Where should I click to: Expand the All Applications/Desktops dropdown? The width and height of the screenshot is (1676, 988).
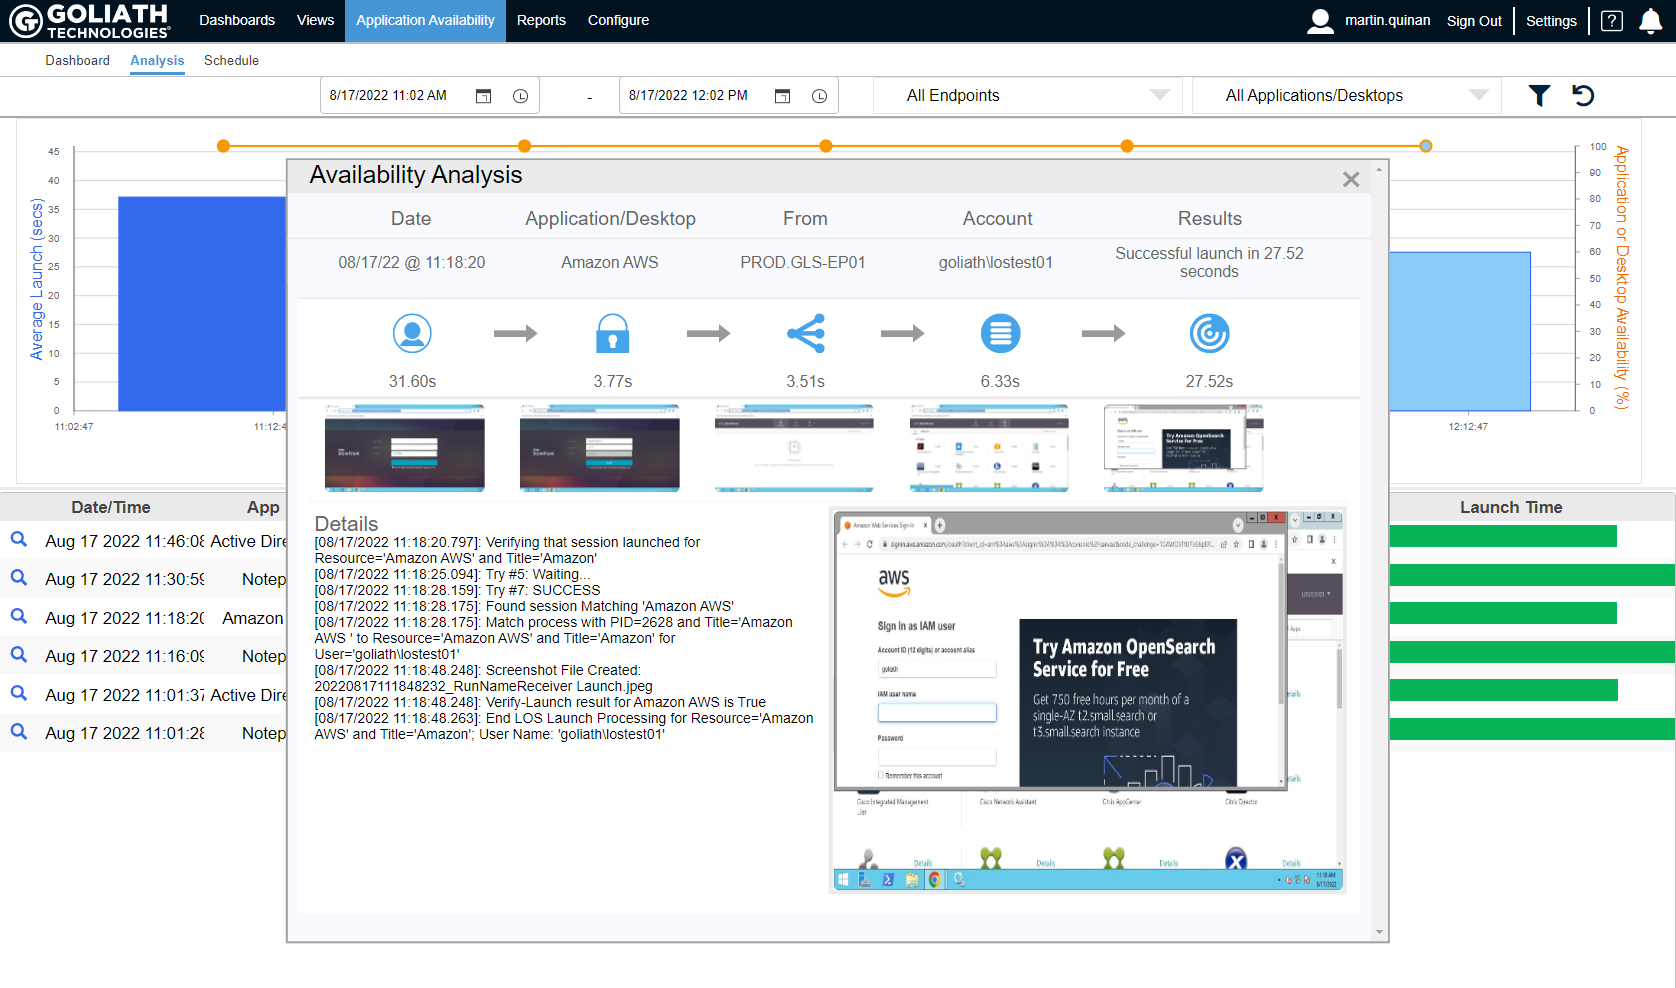pos(1479,95)
